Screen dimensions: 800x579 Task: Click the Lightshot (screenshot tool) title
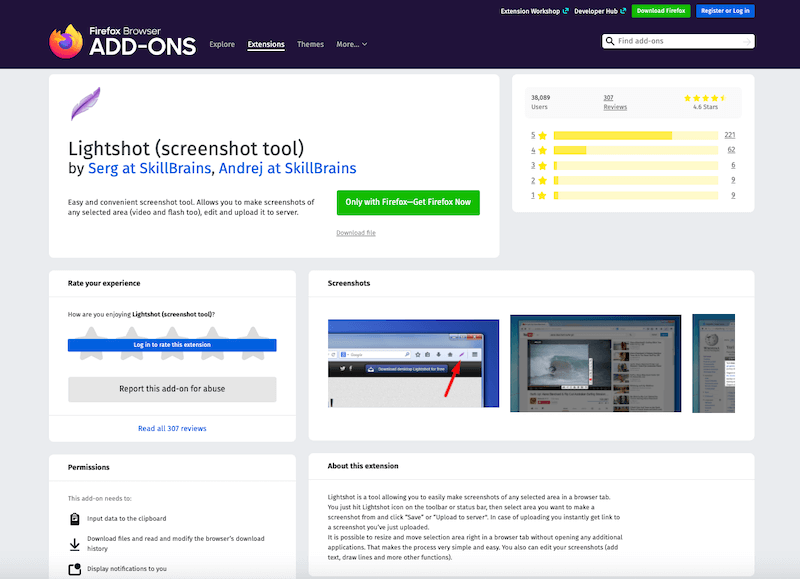[186, 148]
